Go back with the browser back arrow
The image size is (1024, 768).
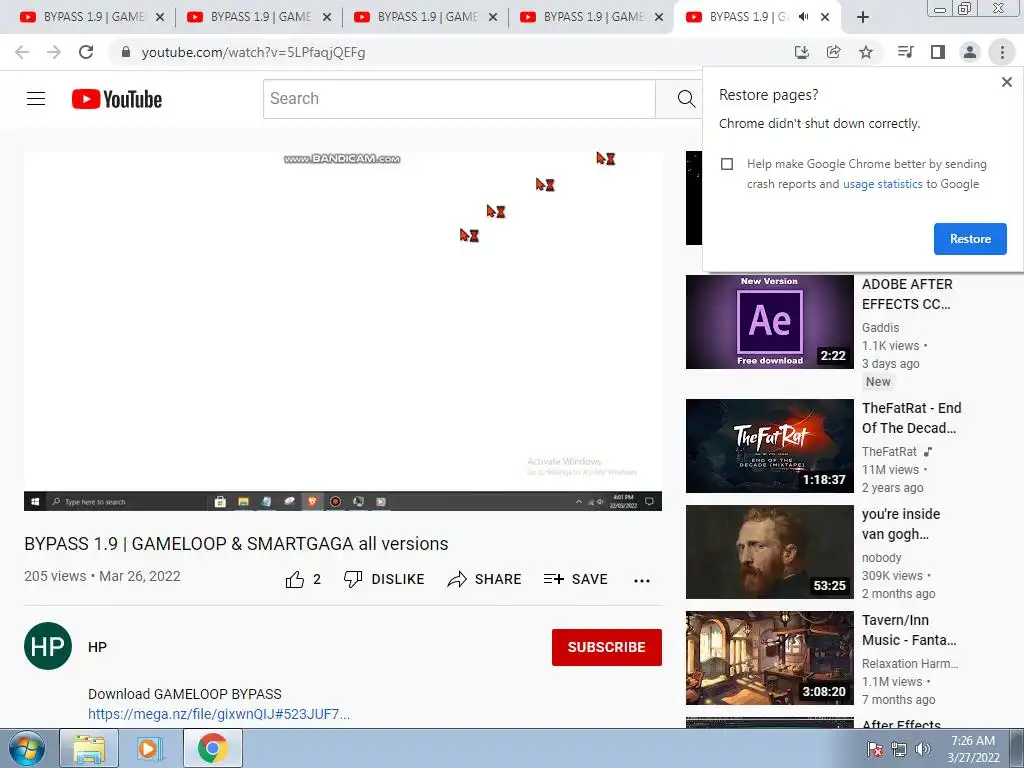click(x=22, y=52)
